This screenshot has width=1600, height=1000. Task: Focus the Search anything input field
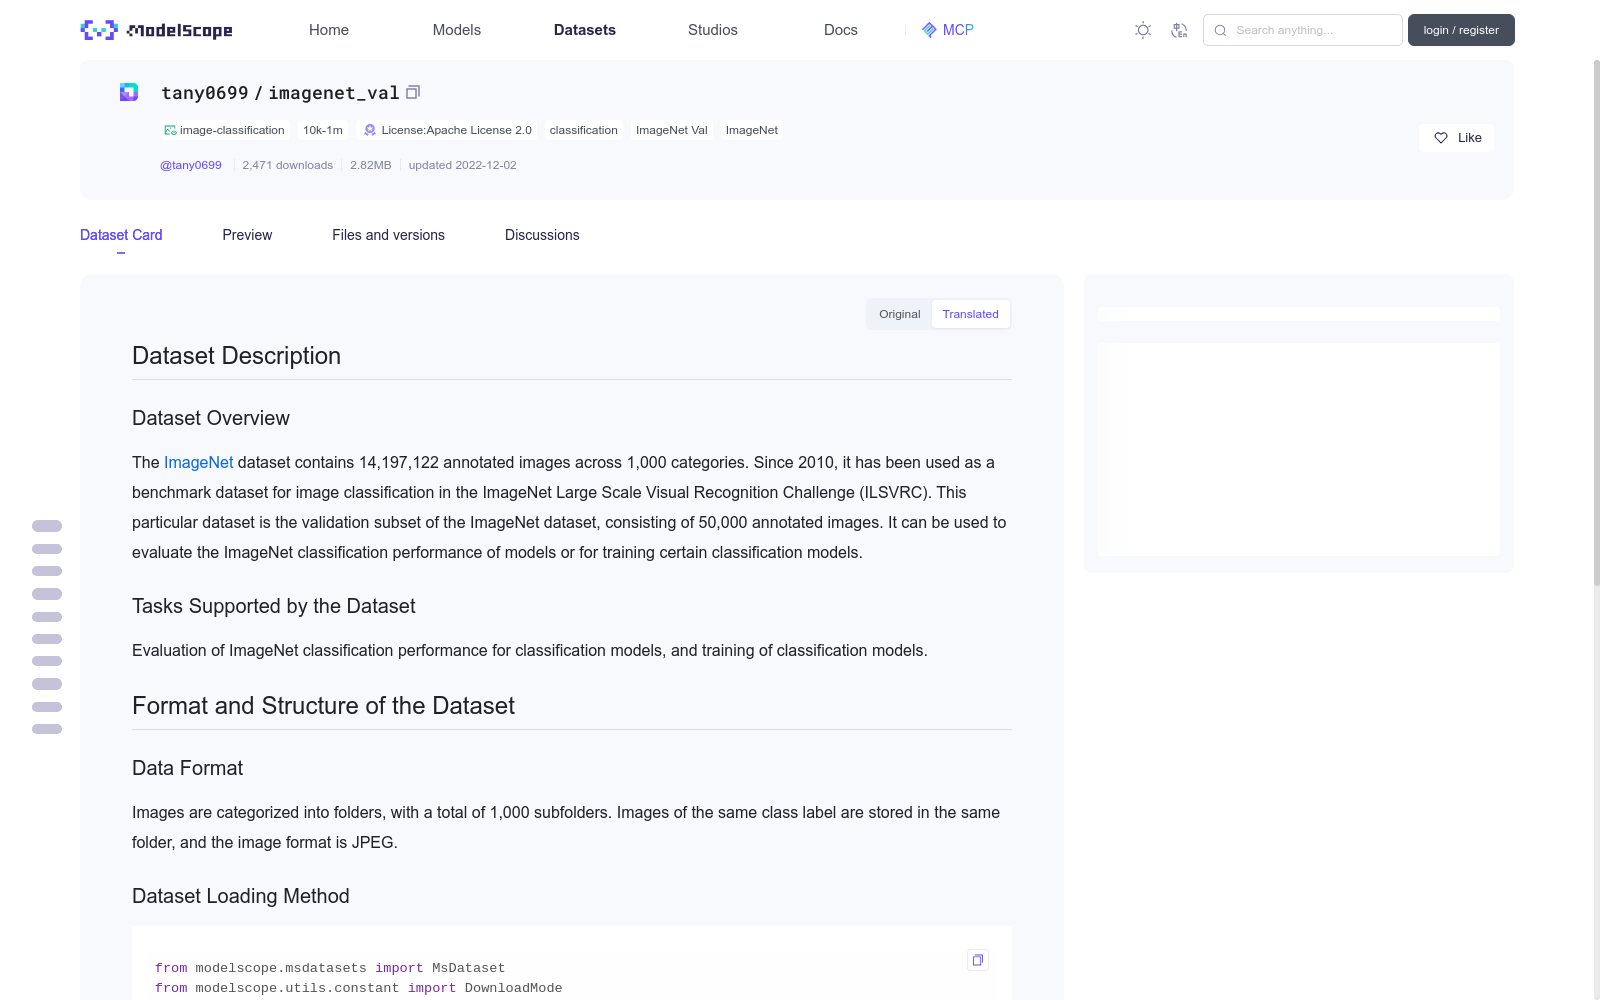(x=1303, y=30)
